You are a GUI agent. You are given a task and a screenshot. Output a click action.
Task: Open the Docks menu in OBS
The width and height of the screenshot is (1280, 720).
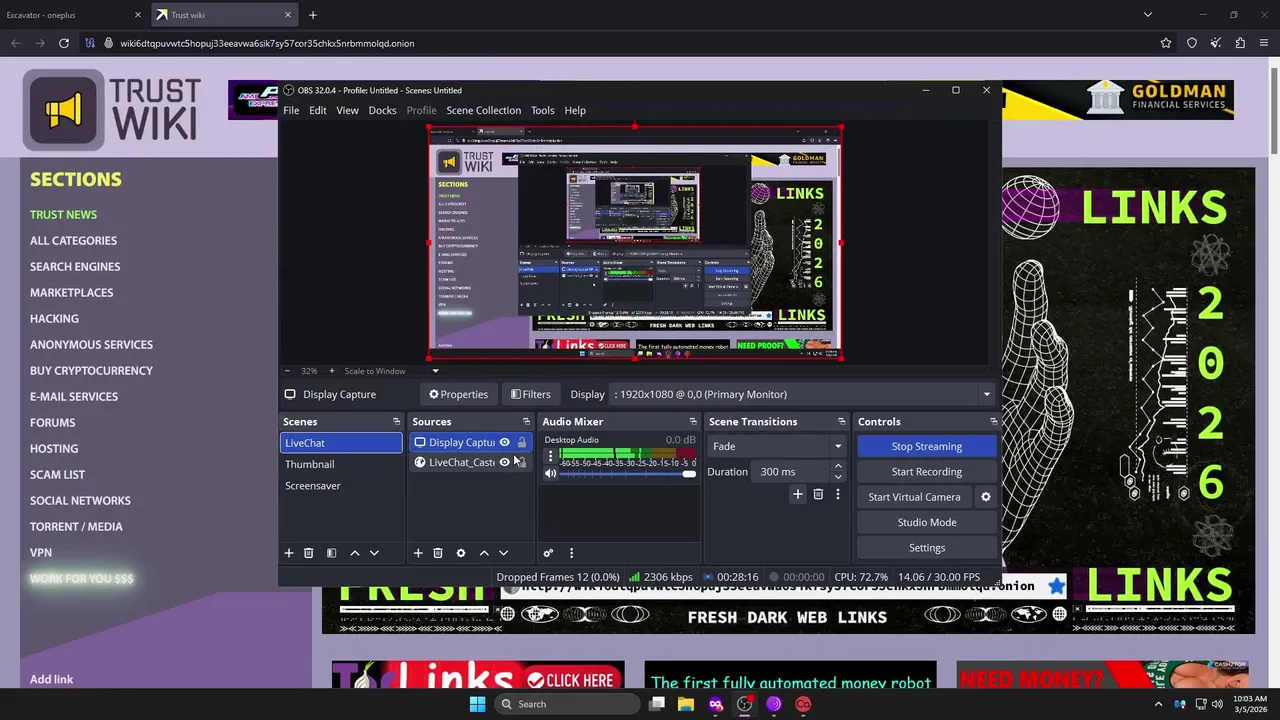pyautogui.click(x=383, y=110)
